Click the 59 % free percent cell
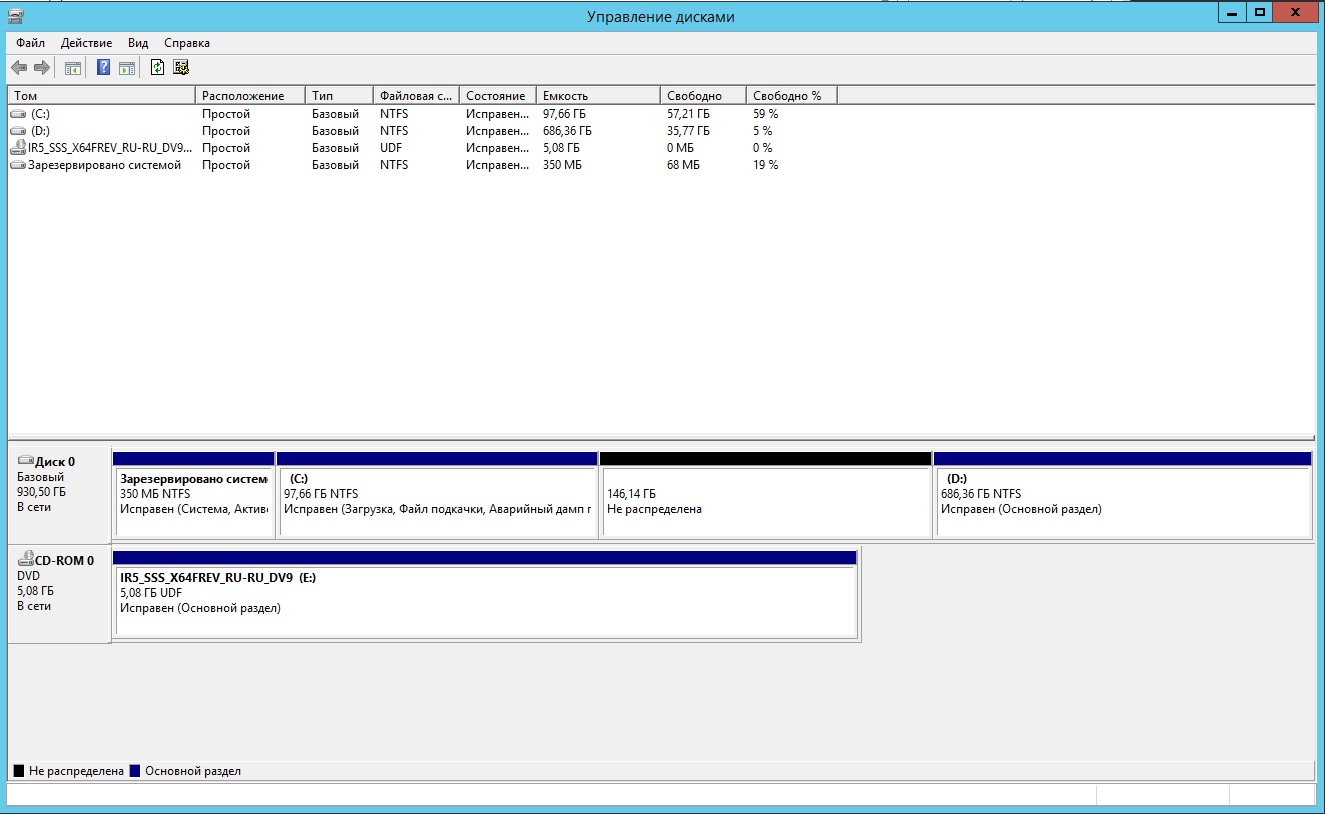Screen dimensions: 1325x814 click(766, 114)
